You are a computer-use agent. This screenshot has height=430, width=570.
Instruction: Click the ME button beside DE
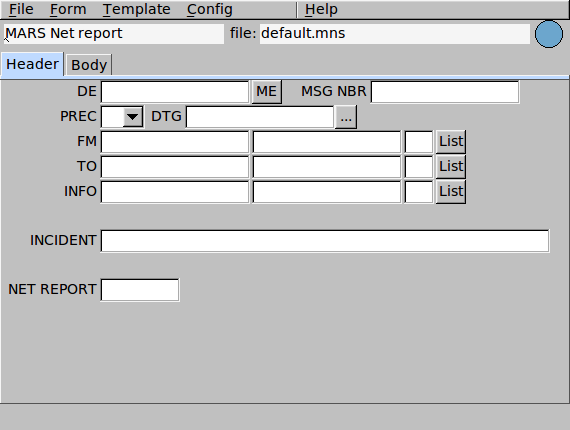pyautogui.click(x=266, y=92)
